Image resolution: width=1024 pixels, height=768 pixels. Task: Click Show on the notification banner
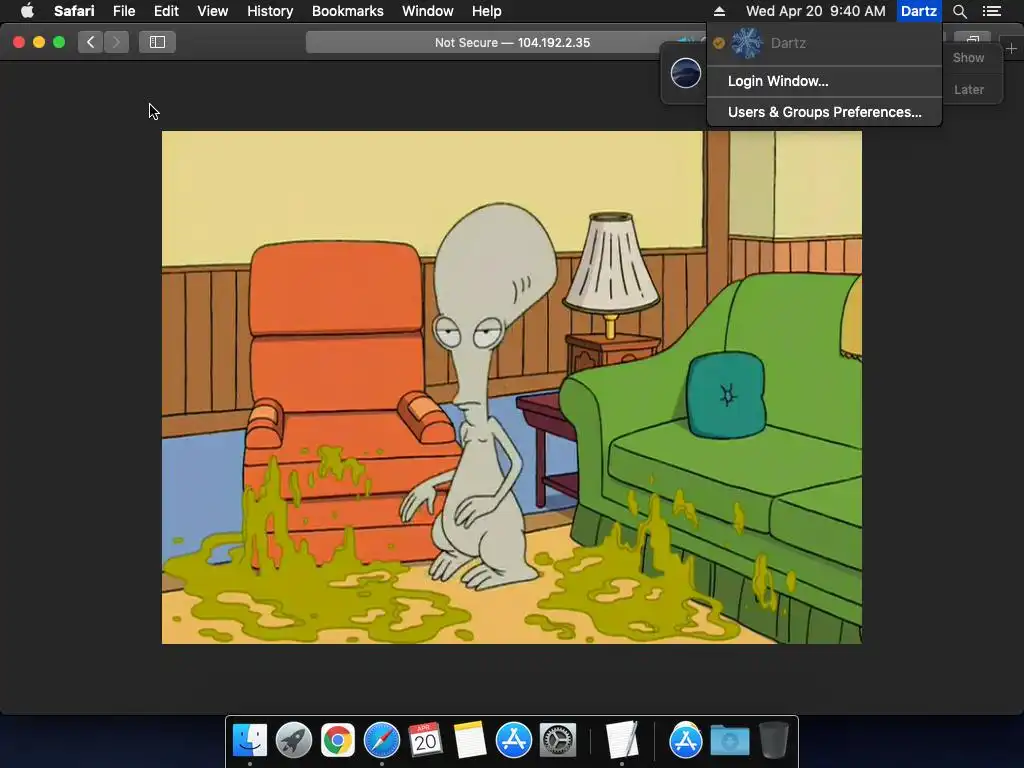click(x=968, y=57)
